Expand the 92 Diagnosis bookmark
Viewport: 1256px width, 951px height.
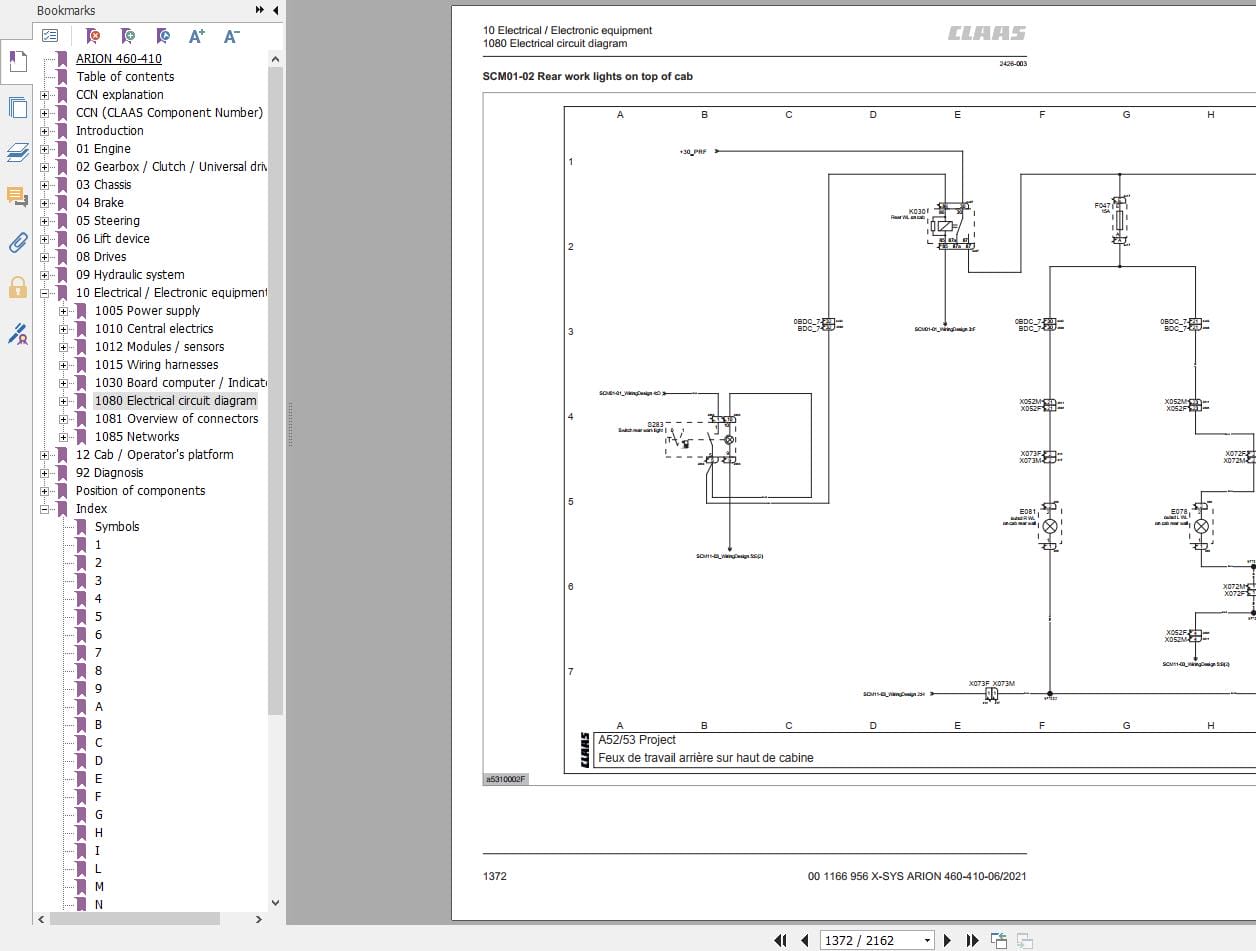pos(44,473)
